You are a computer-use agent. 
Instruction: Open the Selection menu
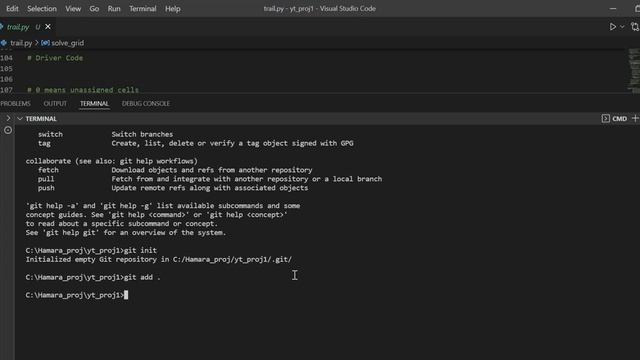click(x=42, y=9)
